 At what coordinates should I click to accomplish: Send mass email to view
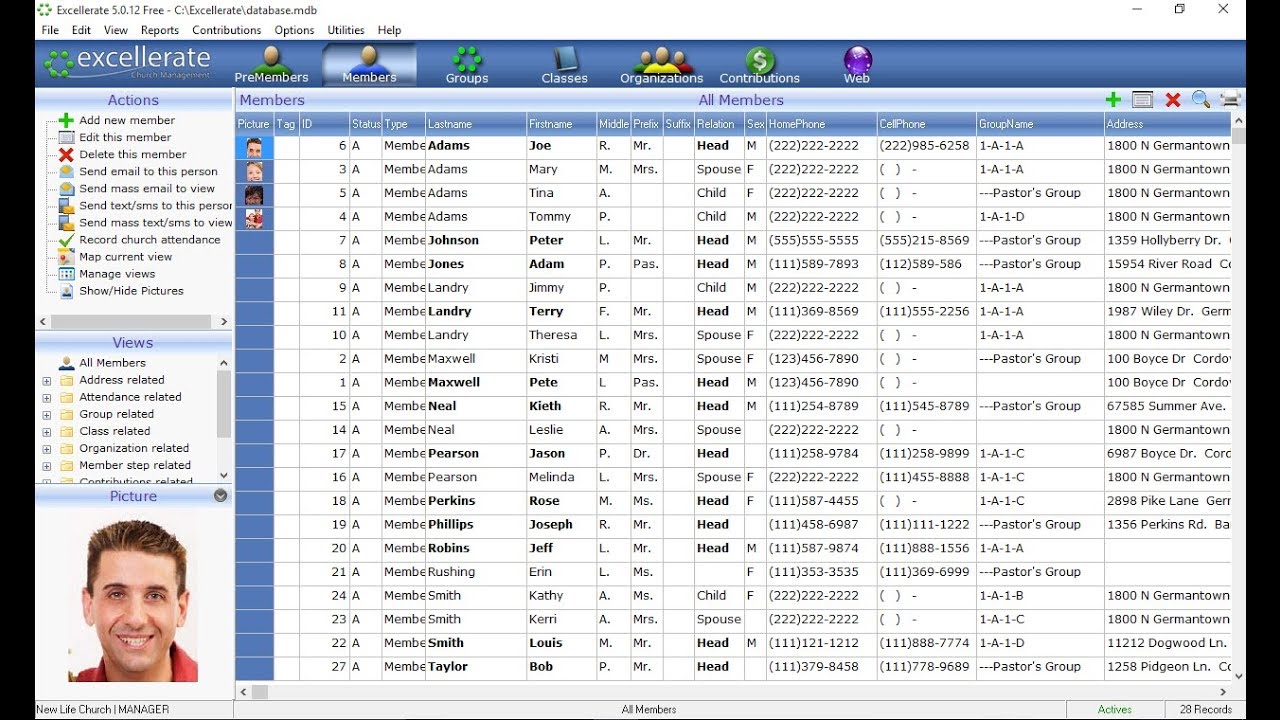pyautogui.click(x=137, y=188)
